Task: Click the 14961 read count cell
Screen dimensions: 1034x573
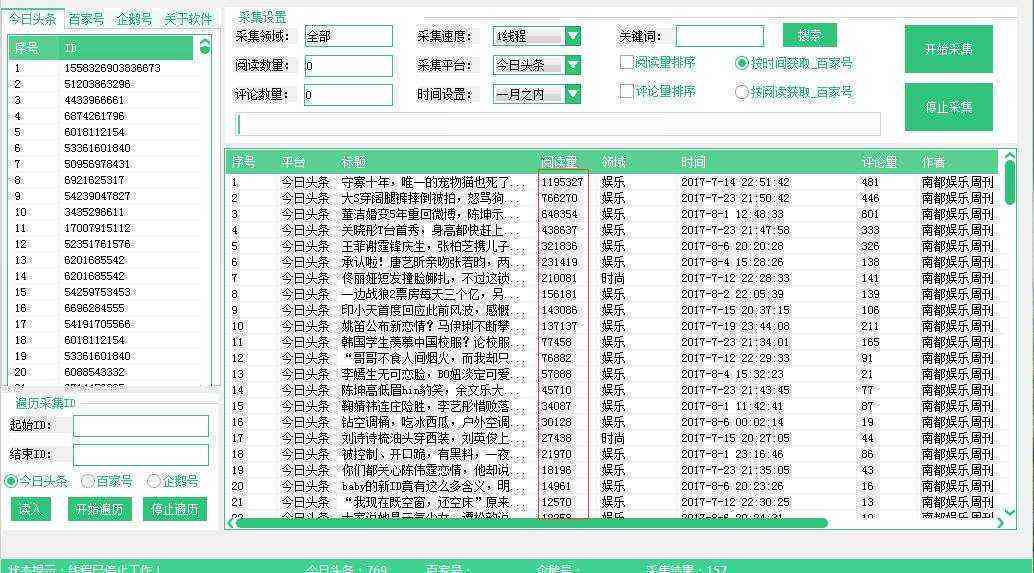Action: (x=556, y=486)
